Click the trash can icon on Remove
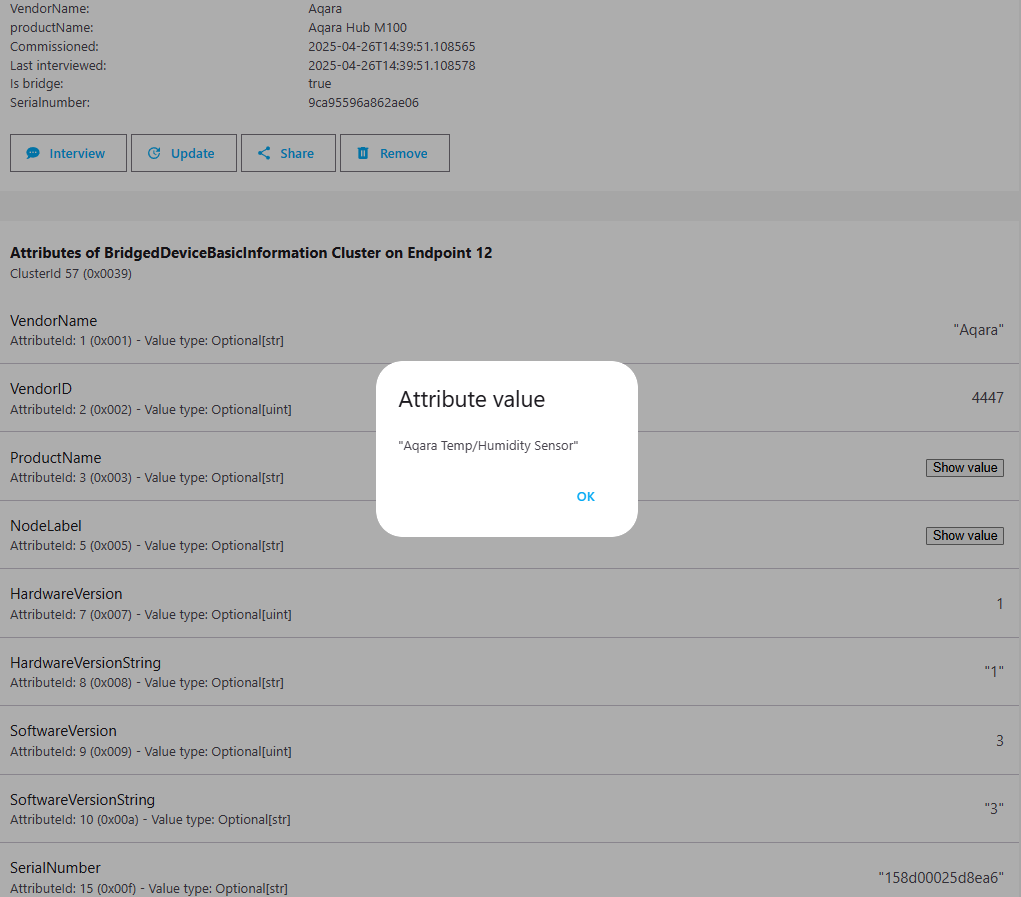This screenshot has width=1021, height=897. click(x=363, y=153)
